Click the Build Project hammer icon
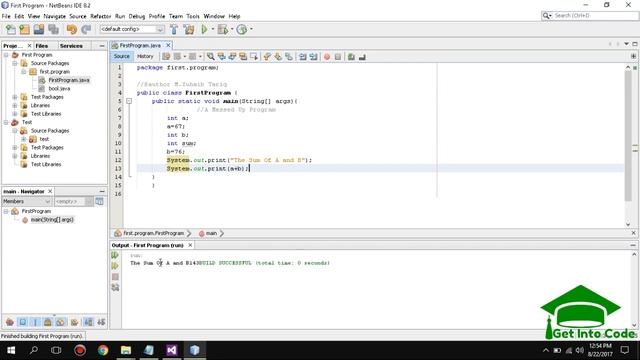640x360 pixels. 174,29
